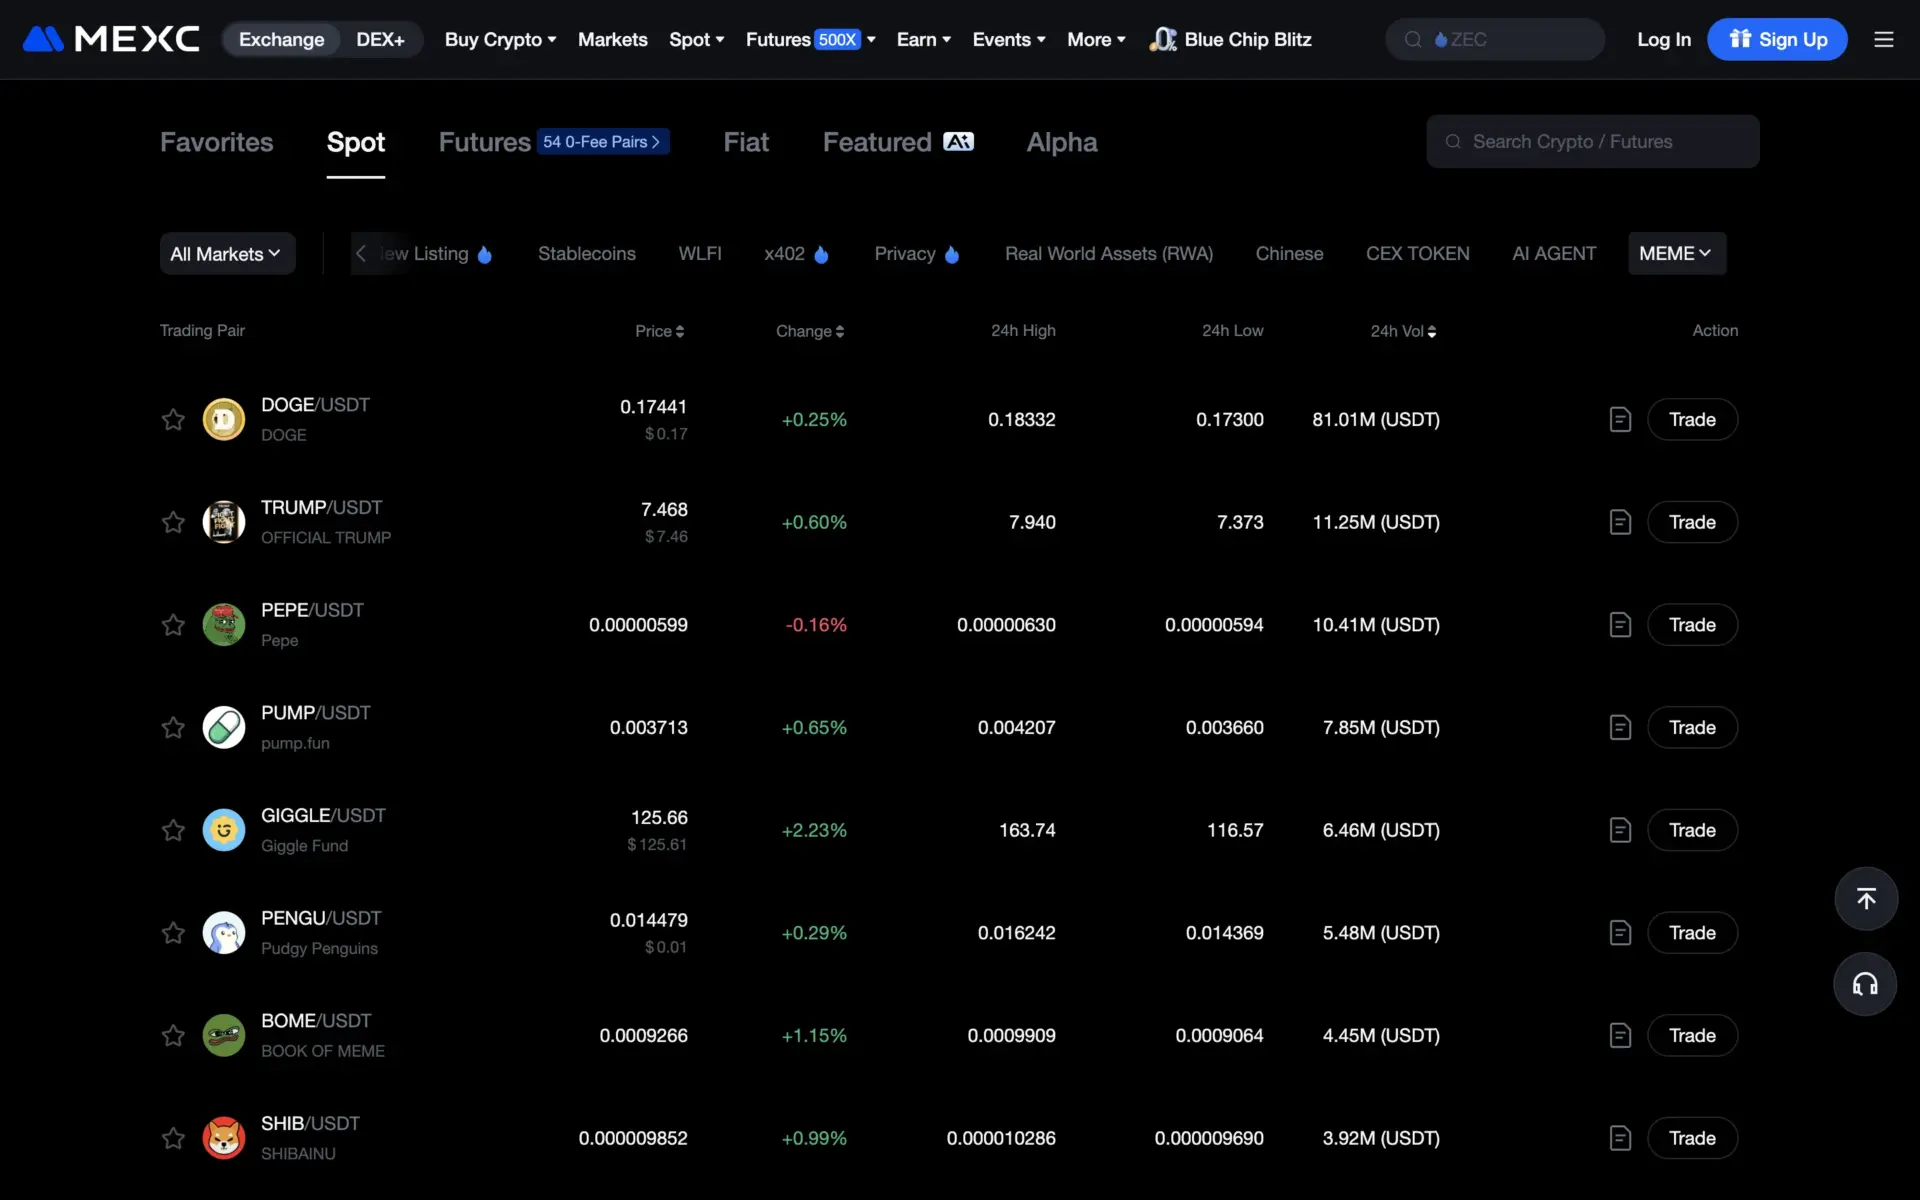Screen dimensions: 1920x1200
Task: Favorite the DOGE/USDT pair
Action: [x=173, y=420]
